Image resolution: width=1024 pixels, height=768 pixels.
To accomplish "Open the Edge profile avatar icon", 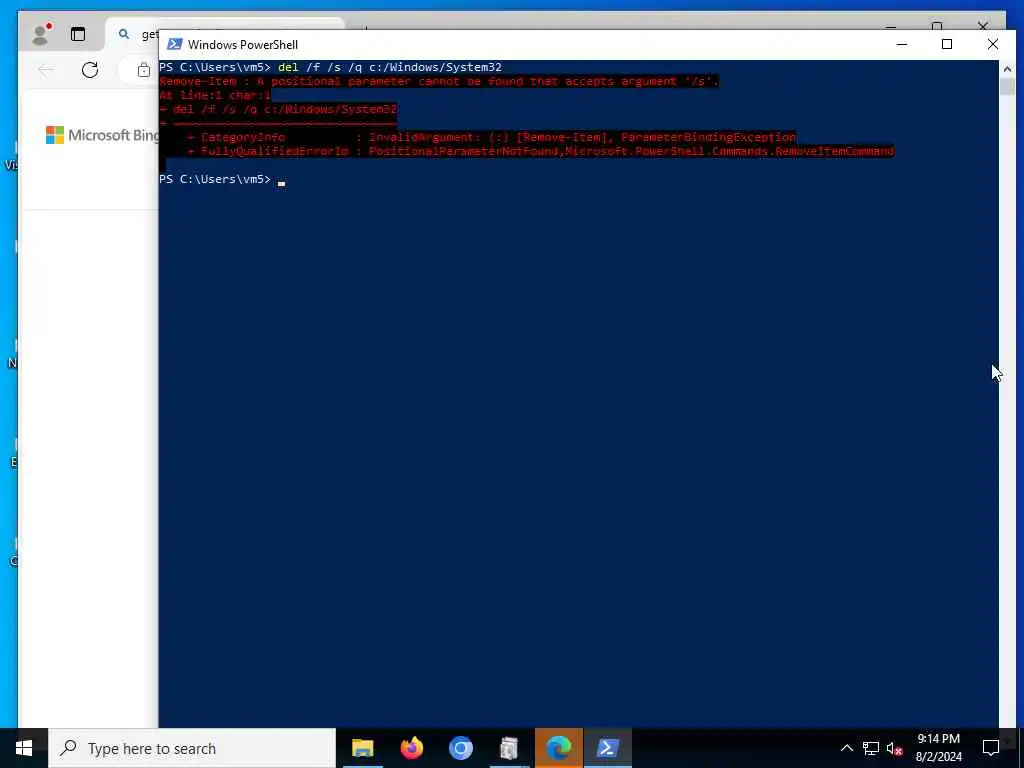I will coord(41,34).
